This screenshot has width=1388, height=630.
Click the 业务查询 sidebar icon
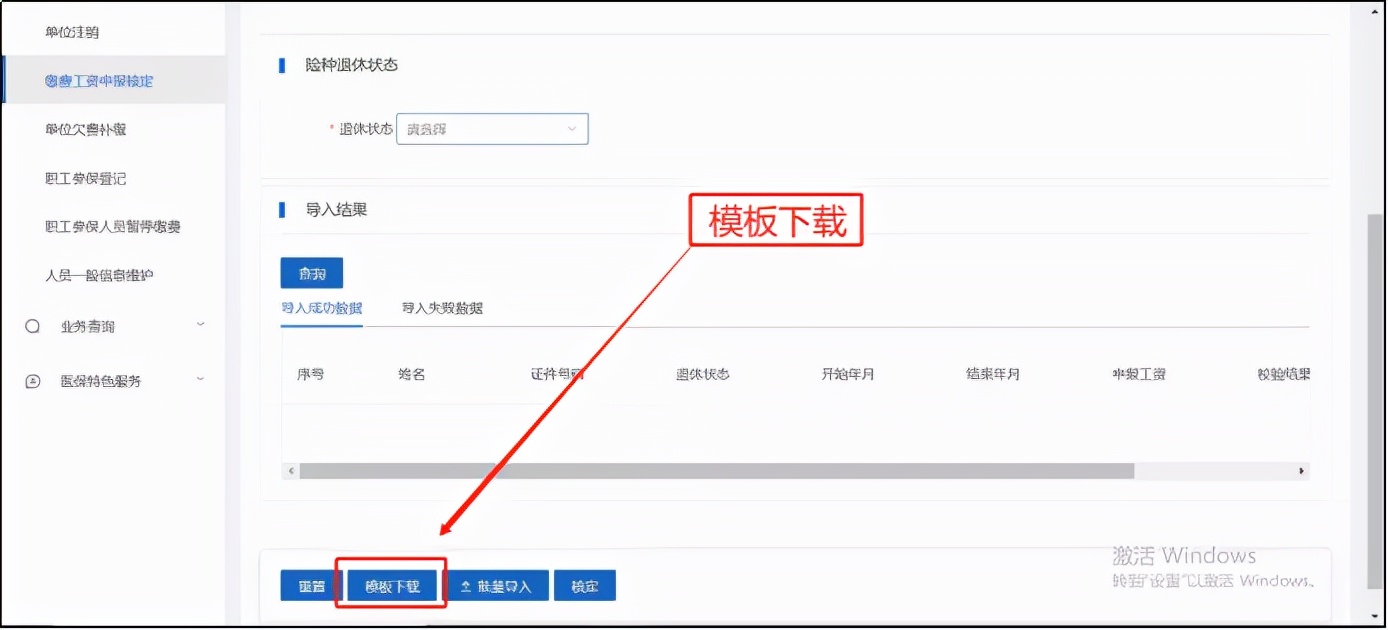pos(31,325)
